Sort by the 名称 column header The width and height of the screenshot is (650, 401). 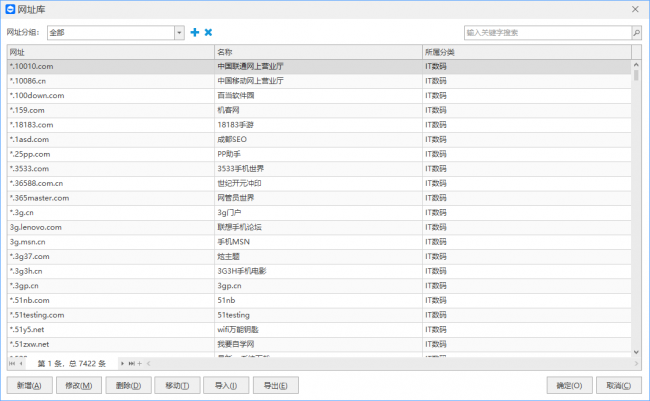tap(318, 52)
